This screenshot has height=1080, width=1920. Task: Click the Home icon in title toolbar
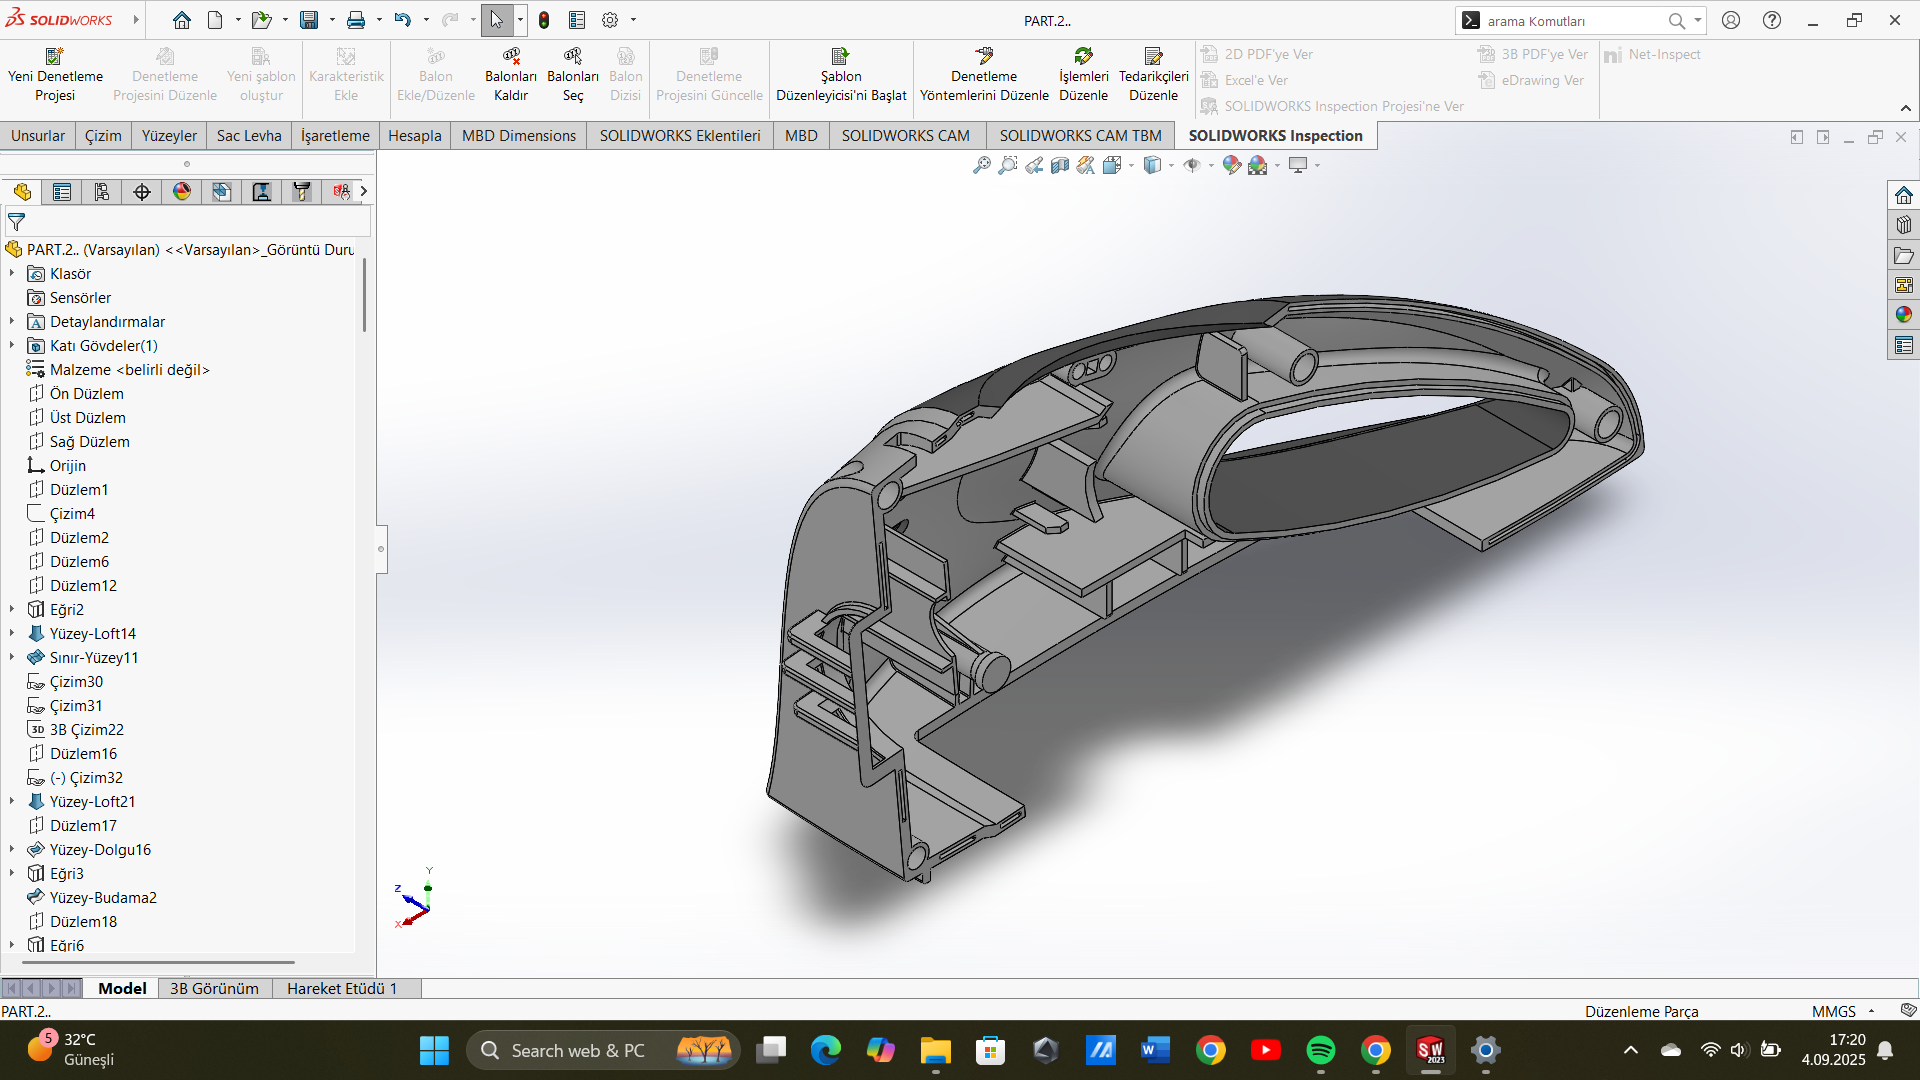pyautogui.click(x=181, y=20)
